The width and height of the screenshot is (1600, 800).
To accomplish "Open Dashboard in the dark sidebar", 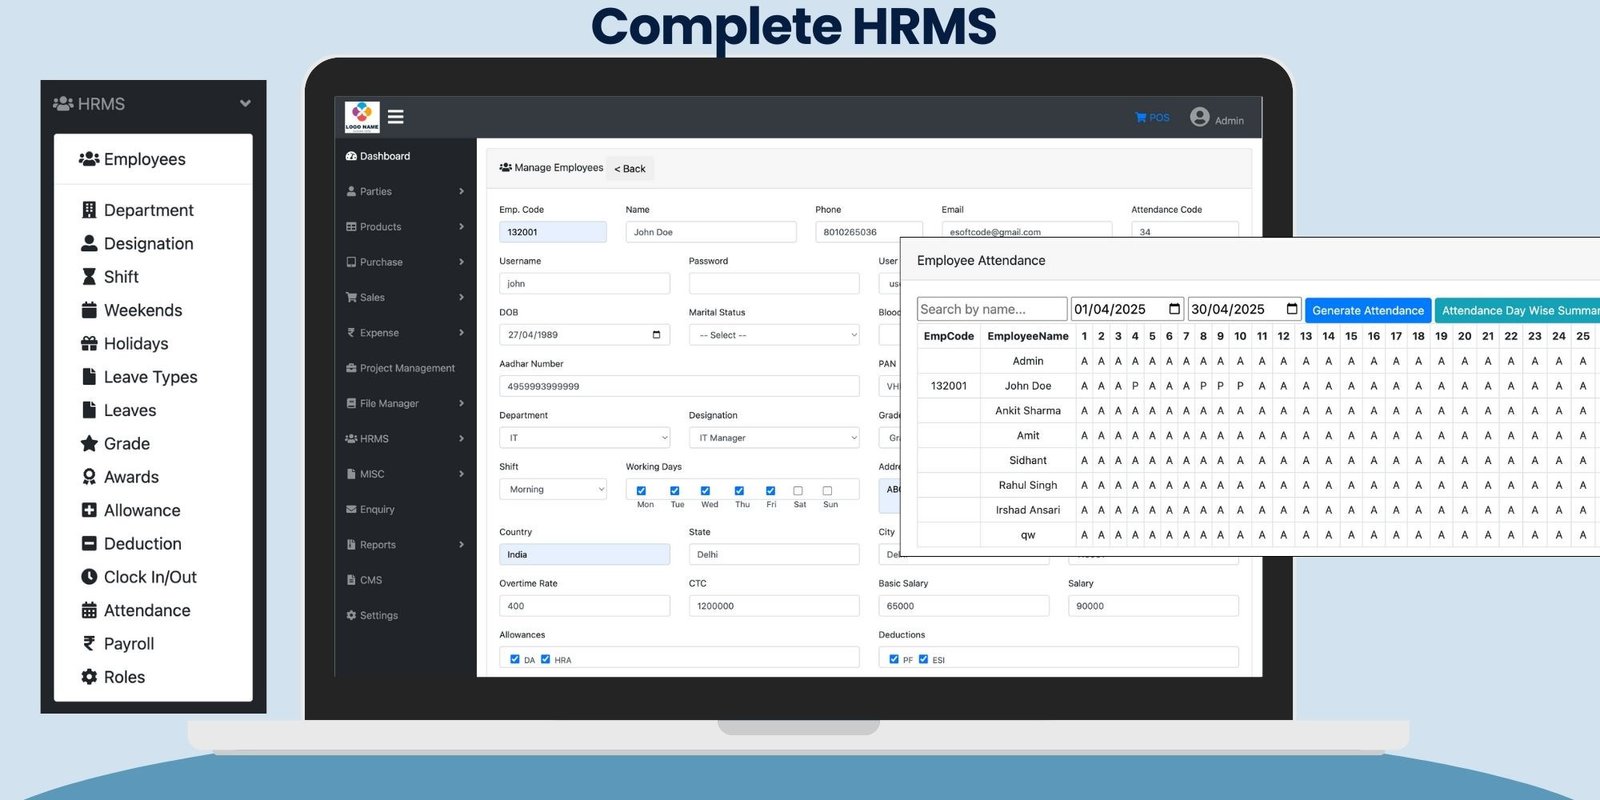I will tap(385, 156).
